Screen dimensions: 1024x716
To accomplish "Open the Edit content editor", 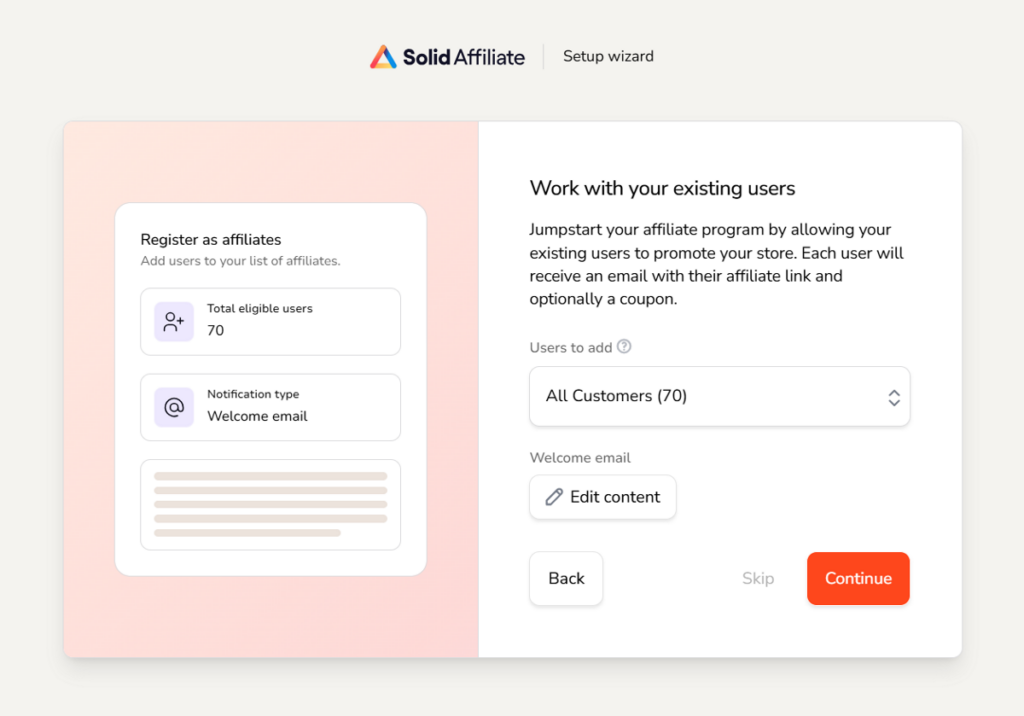I will coord(602,497).
